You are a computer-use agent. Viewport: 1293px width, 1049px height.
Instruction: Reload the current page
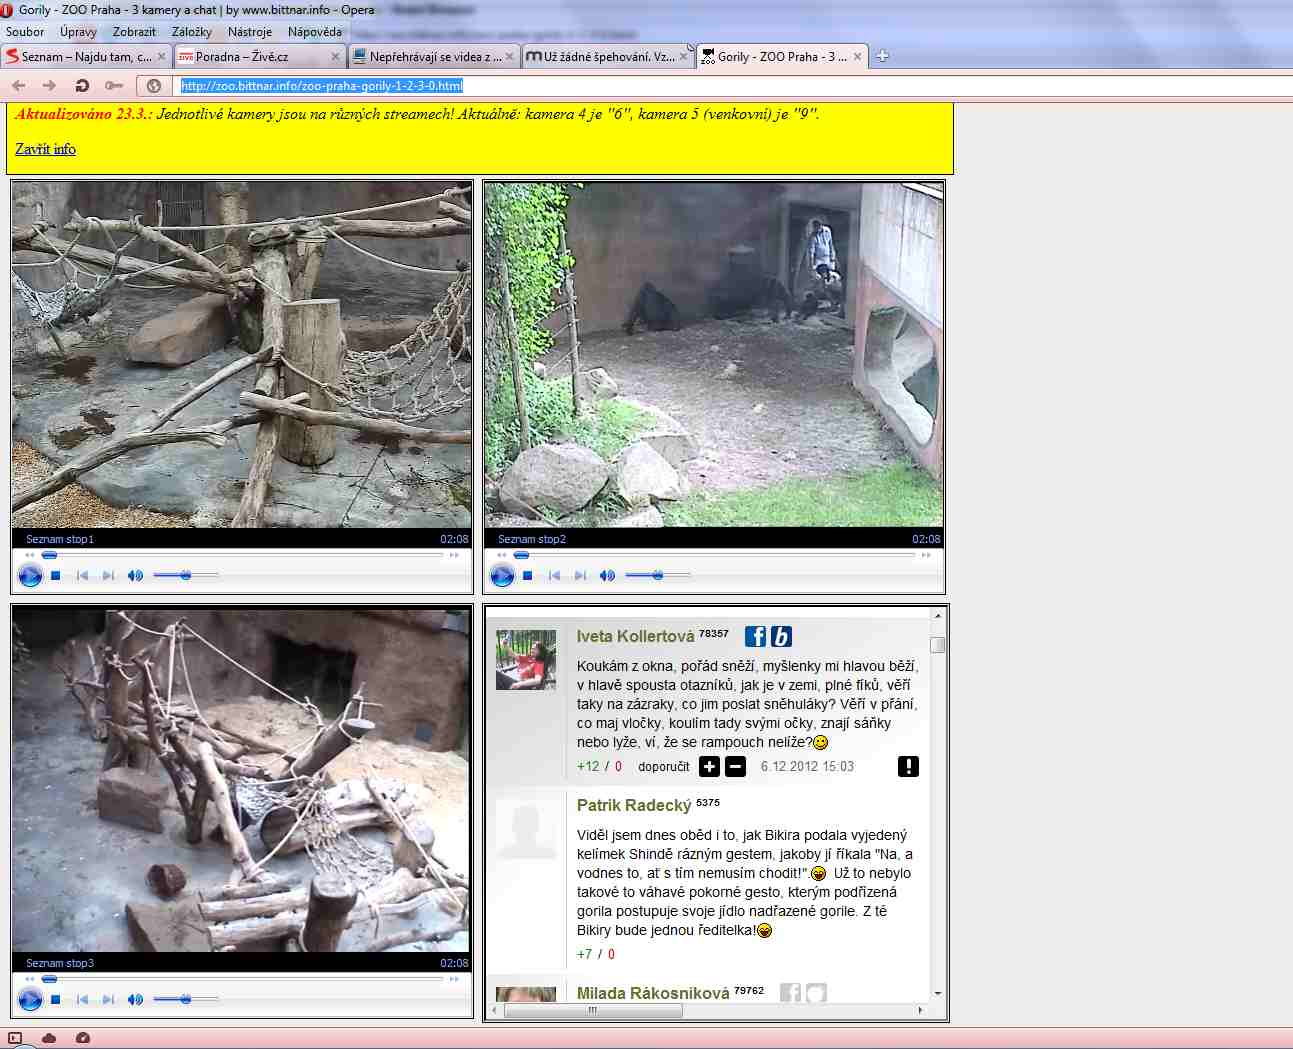(82, 86)
